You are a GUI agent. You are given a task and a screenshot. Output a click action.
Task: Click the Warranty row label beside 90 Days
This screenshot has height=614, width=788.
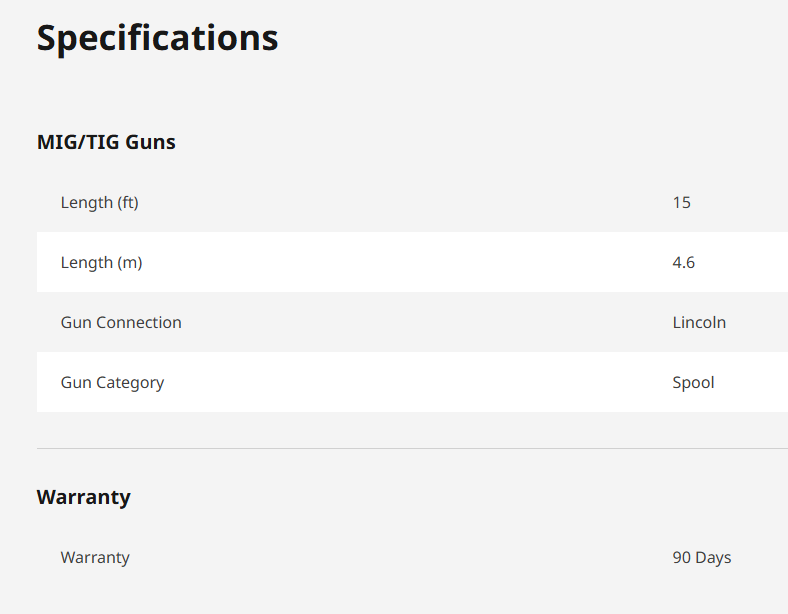click(95, 557)
